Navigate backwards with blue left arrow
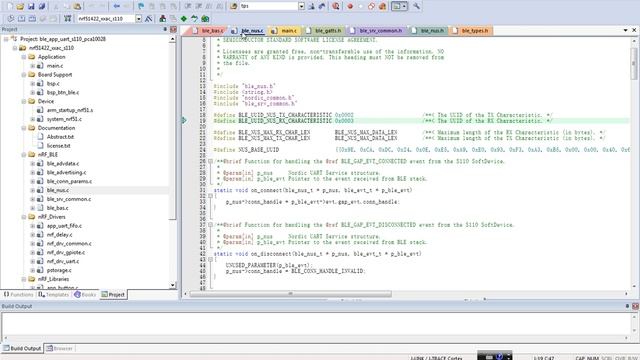 [117, 6]
